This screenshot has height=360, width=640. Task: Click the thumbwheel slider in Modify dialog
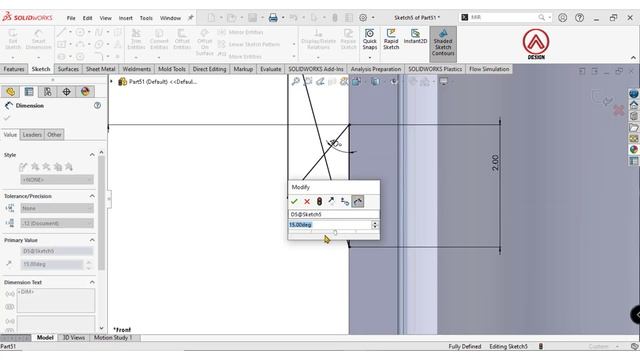(334, 233)
